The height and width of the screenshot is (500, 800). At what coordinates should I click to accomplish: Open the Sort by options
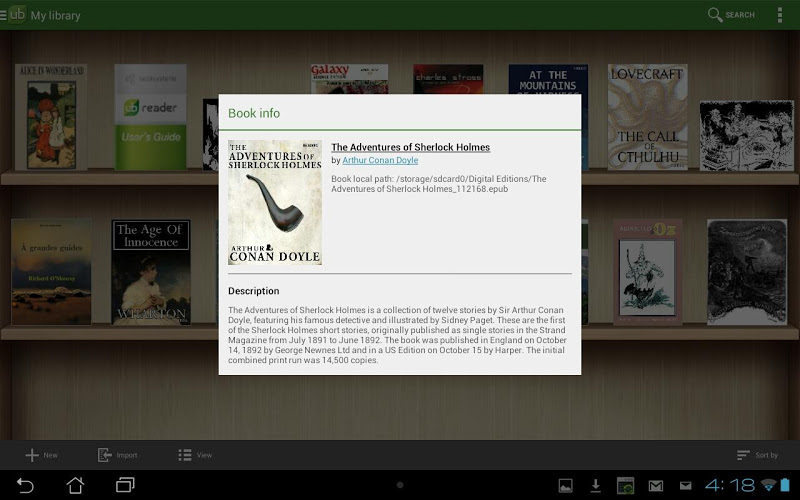(758, 455)
